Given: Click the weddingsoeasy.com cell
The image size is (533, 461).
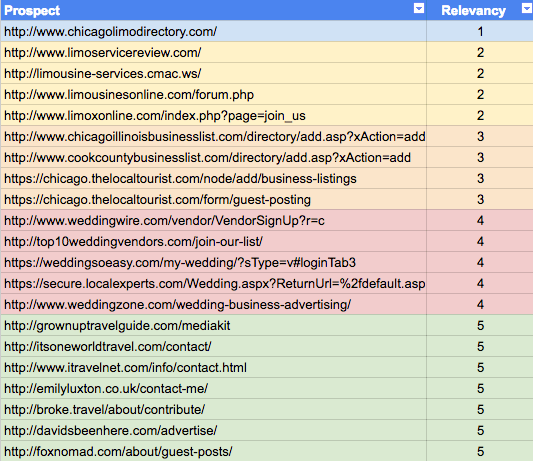Looking at the screenshot, I should click(213, 262).
